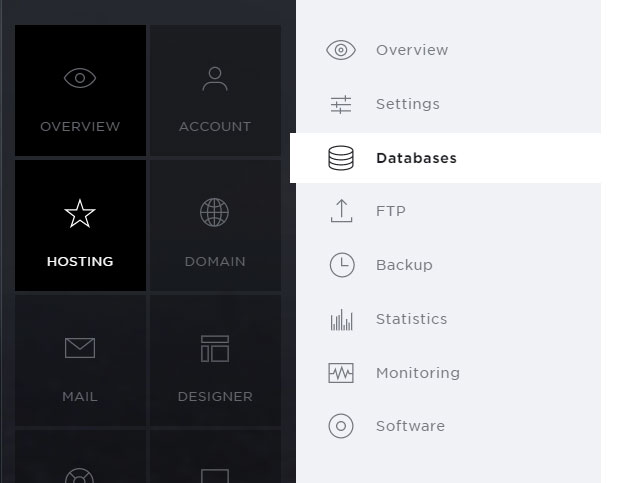The image size is (640, 483).
Task: Click the star icon in Hosting tile
Action: (x=80, y=213)
